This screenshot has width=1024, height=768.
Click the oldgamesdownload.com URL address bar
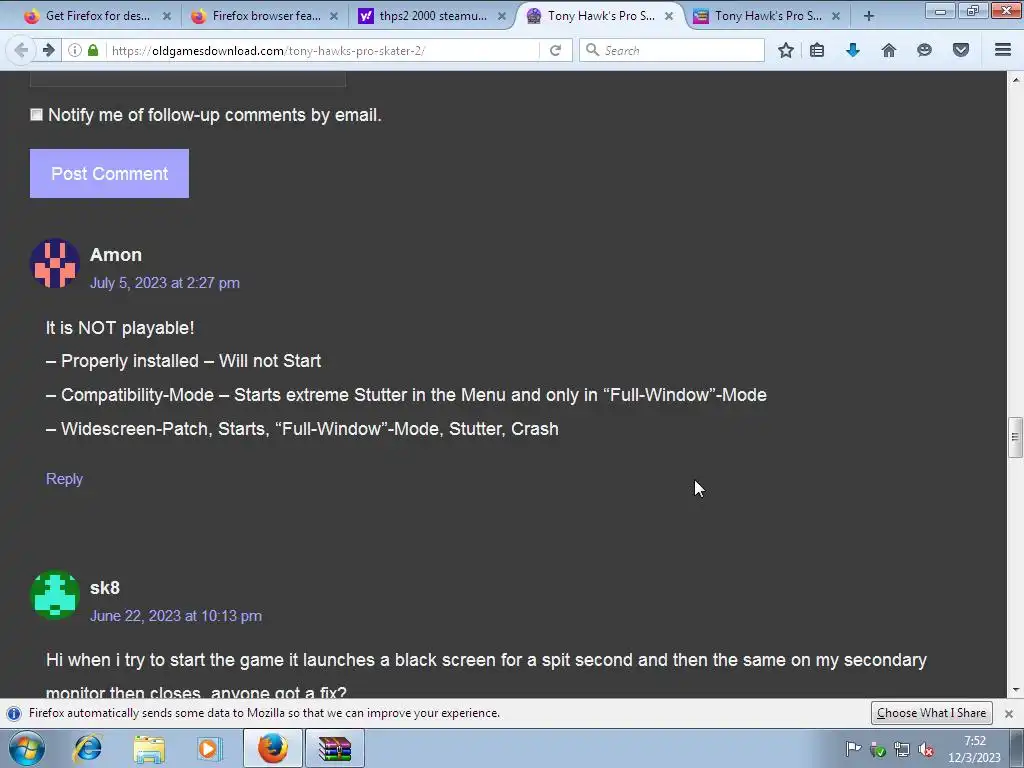[x=324, y=50]
